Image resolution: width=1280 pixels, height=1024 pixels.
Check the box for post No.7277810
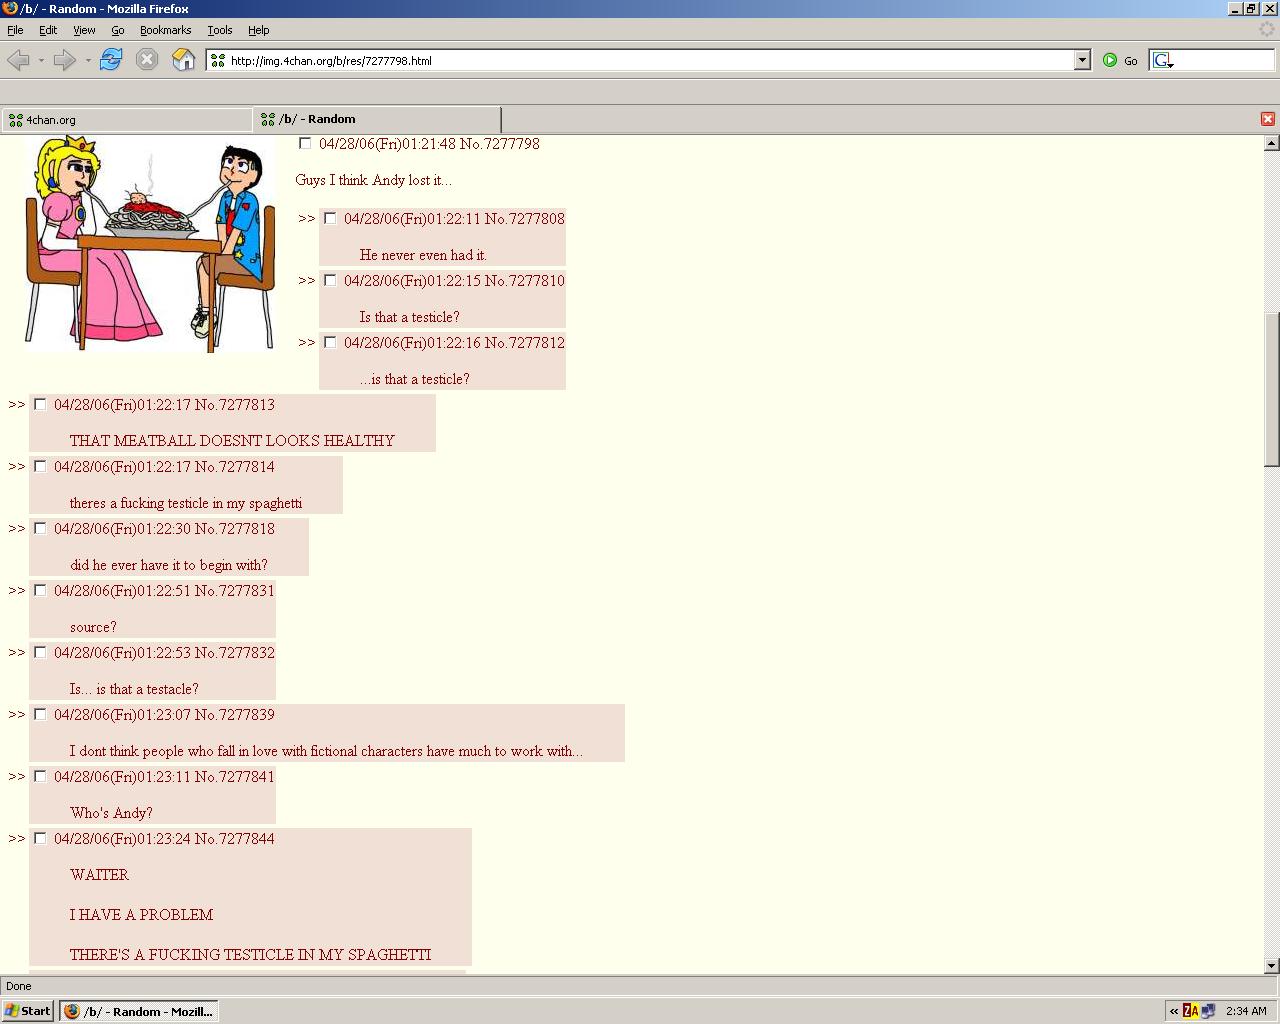pos(330,280)
